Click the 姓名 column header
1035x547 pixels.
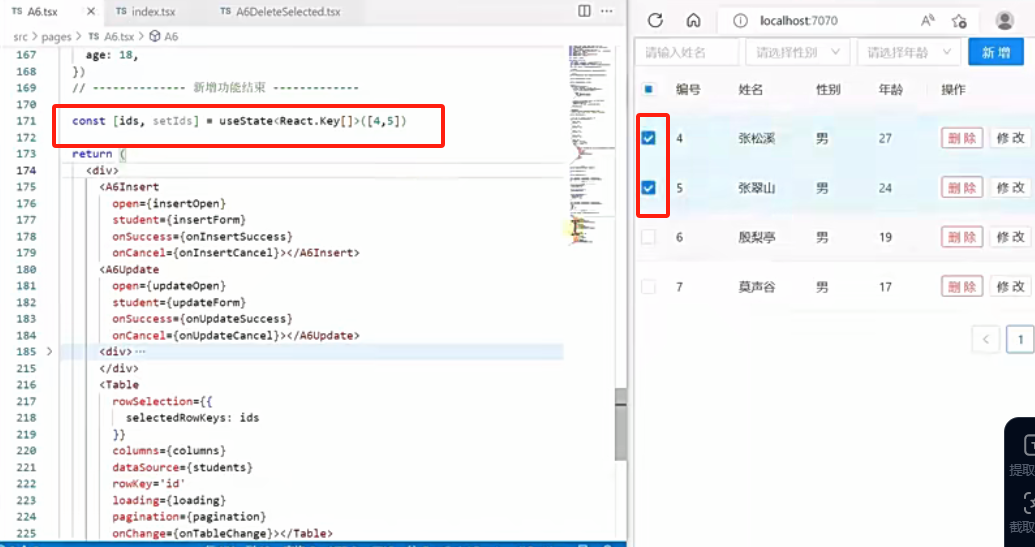[751, 90]
